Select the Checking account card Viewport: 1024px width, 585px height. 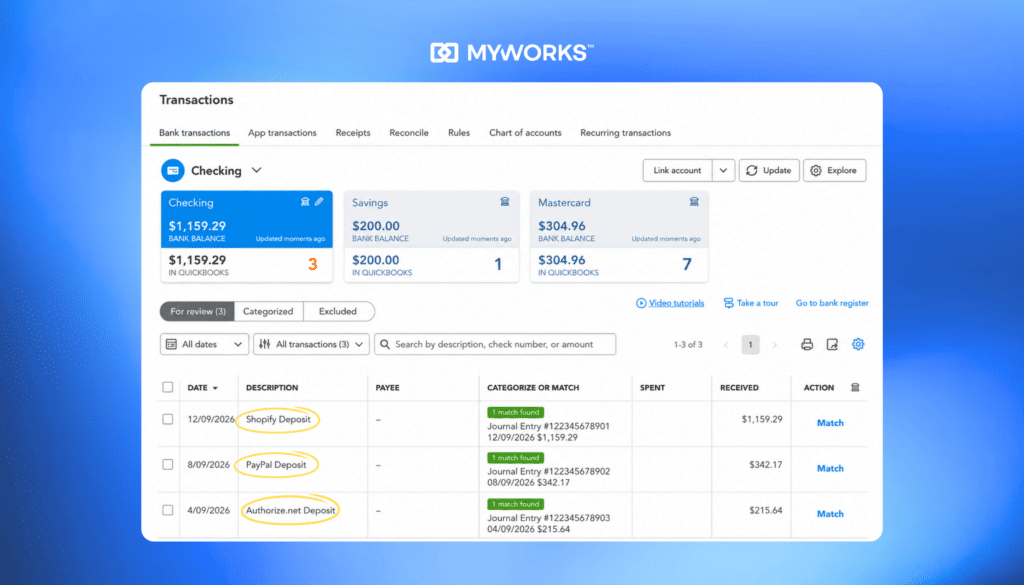247,236
